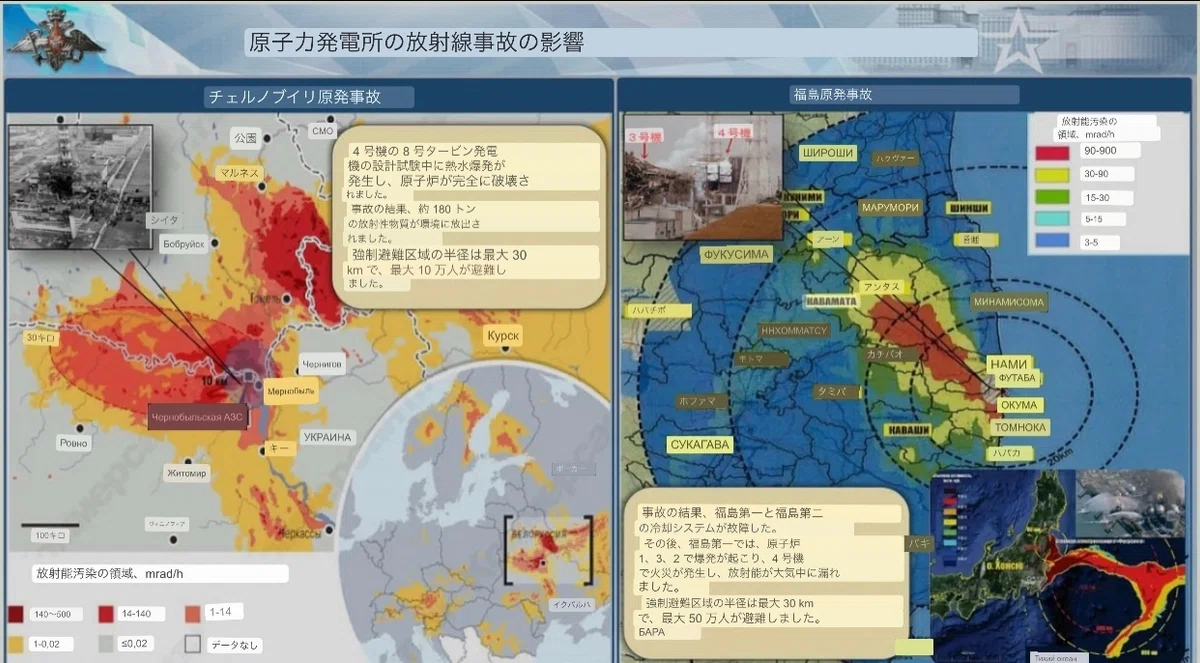Click the ШИРОШИ map label

[x=828, y=152]
